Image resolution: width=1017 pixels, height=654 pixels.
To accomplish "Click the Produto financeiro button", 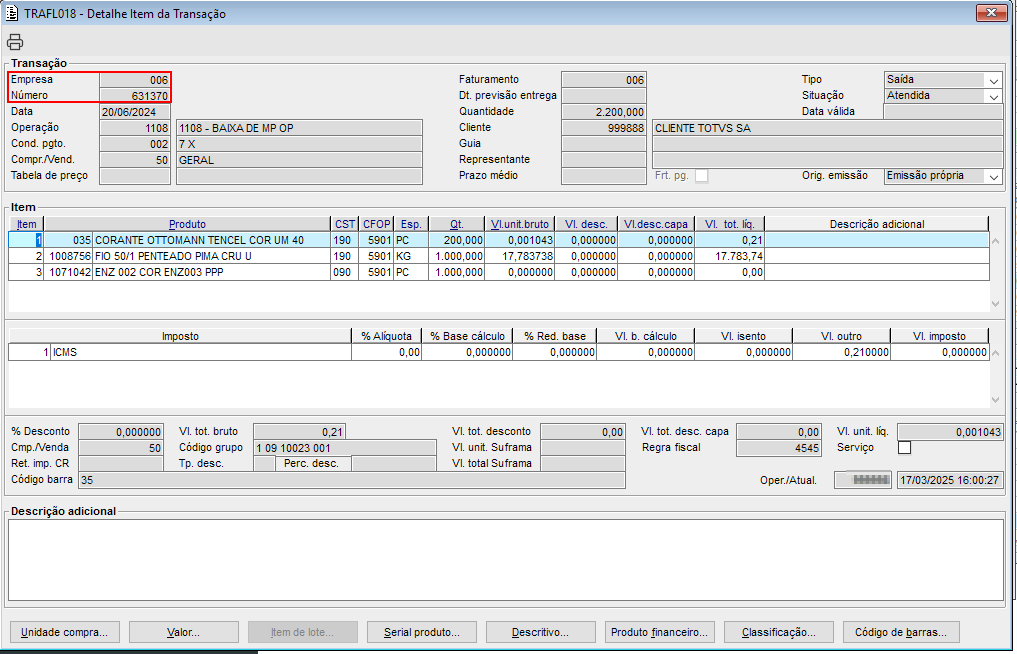I will click(660, 632).
